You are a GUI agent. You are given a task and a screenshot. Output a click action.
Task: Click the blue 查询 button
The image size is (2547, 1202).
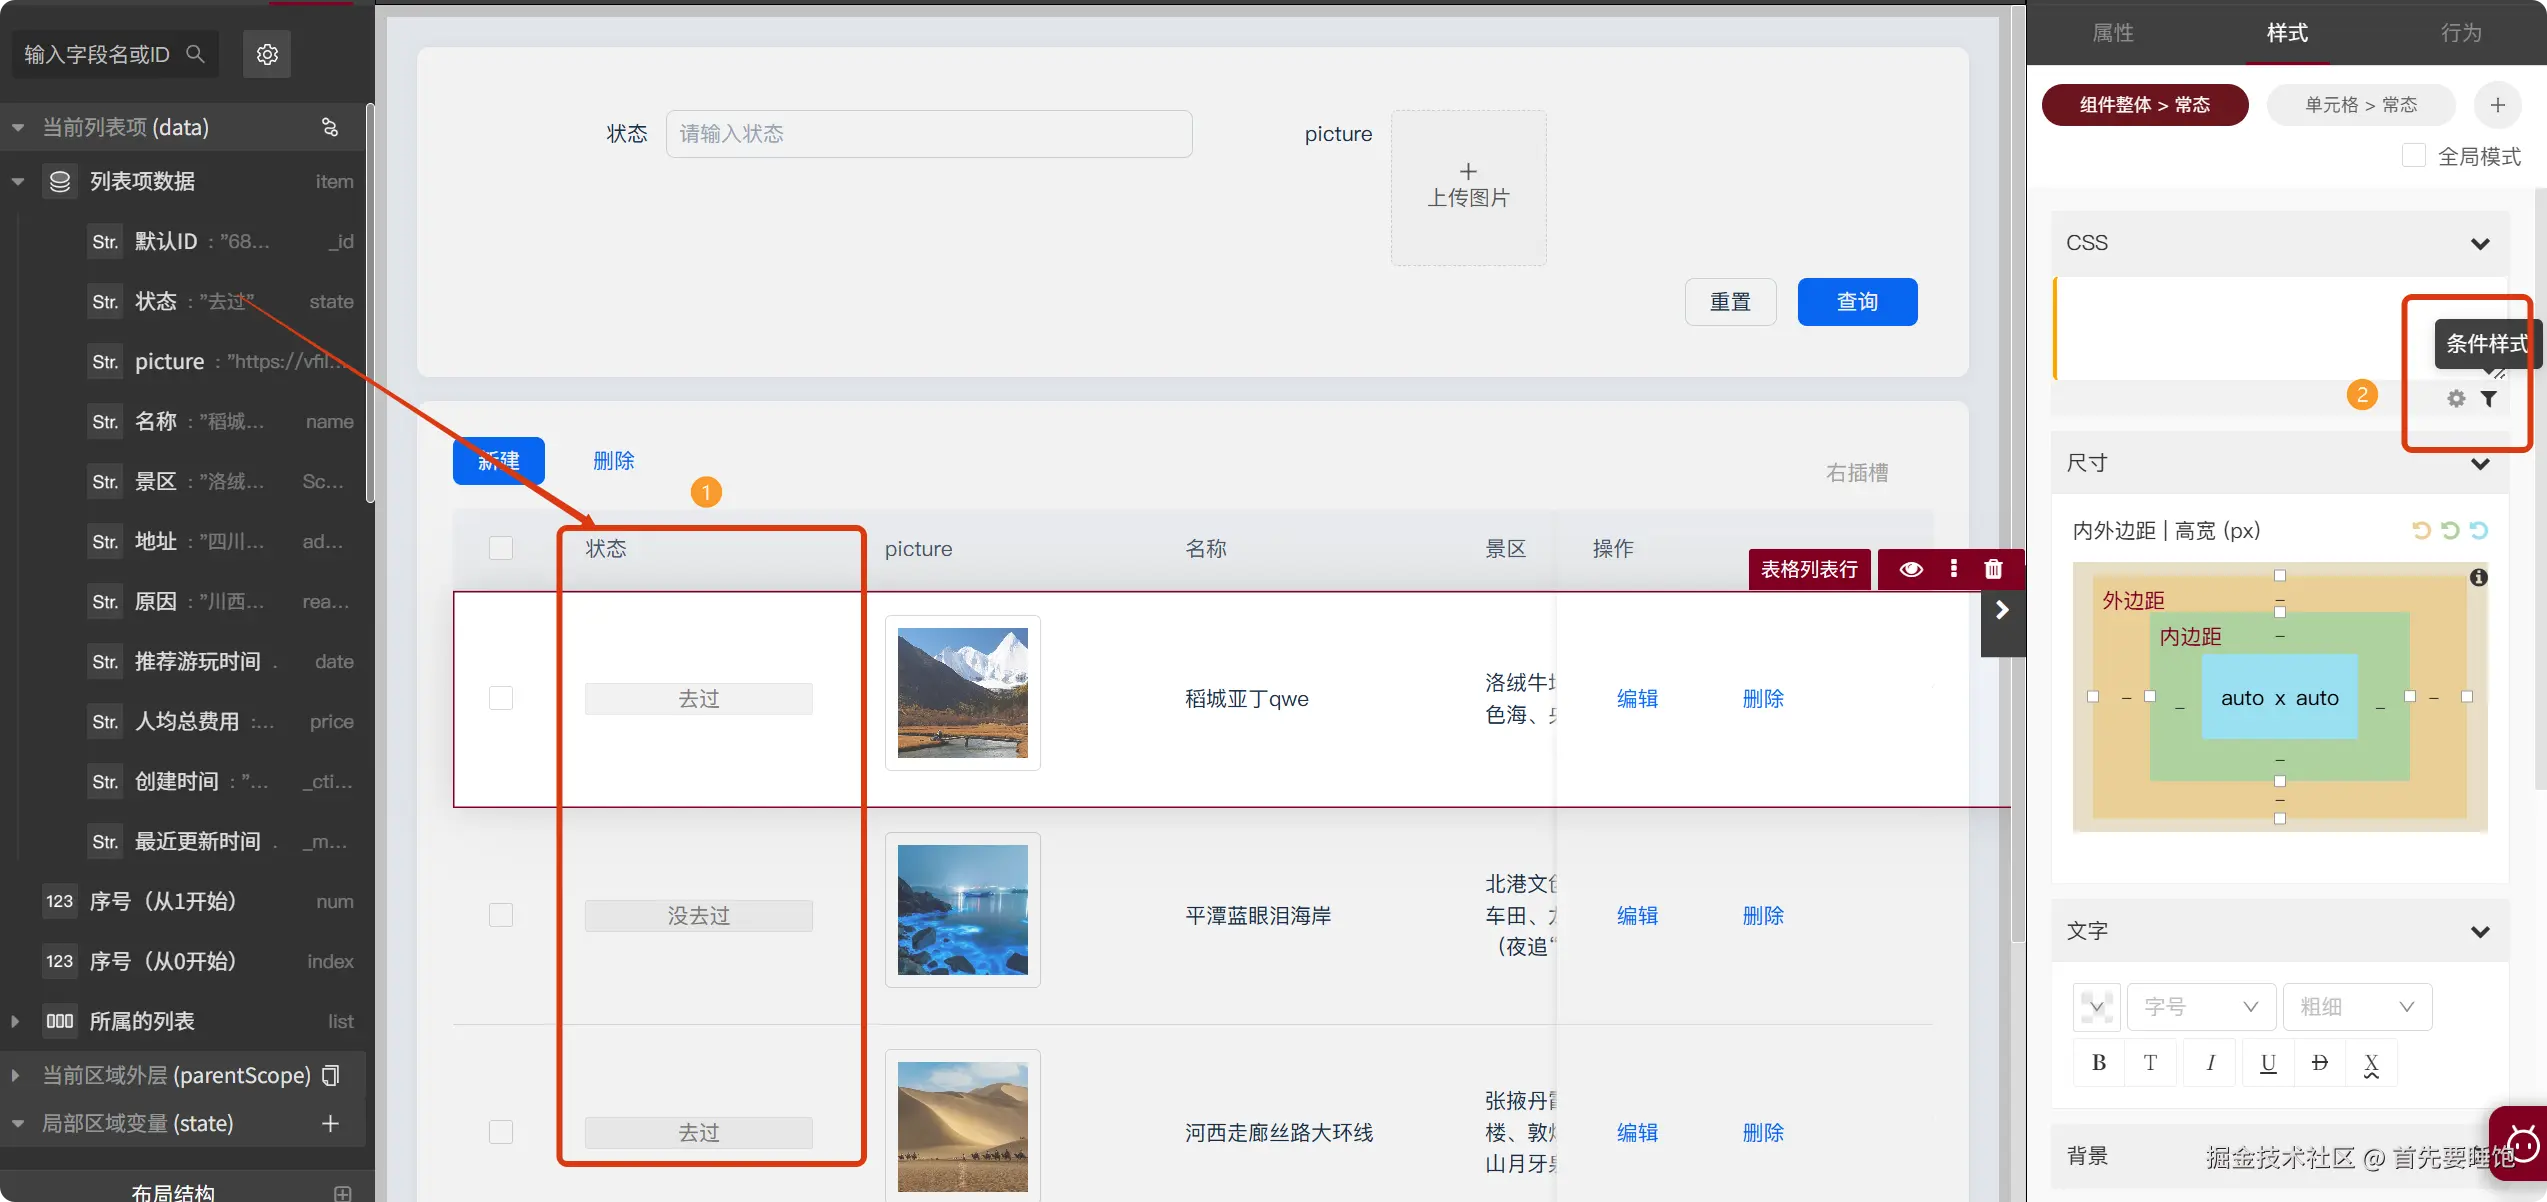click(x=1857, y=302)
